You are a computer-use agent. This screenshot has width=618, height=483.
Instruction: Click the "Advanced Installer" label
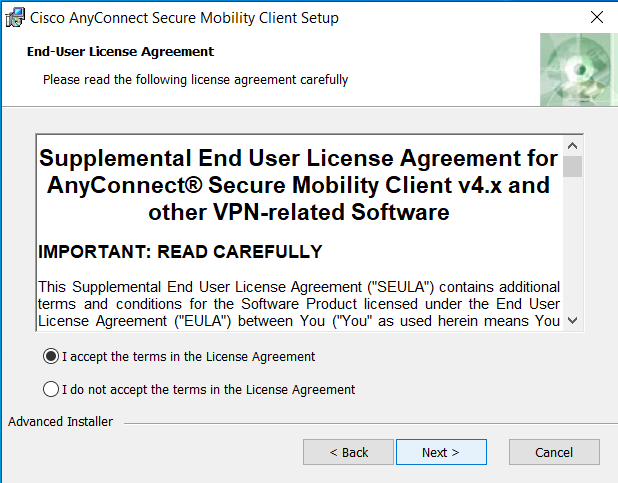tap(60, 421)
